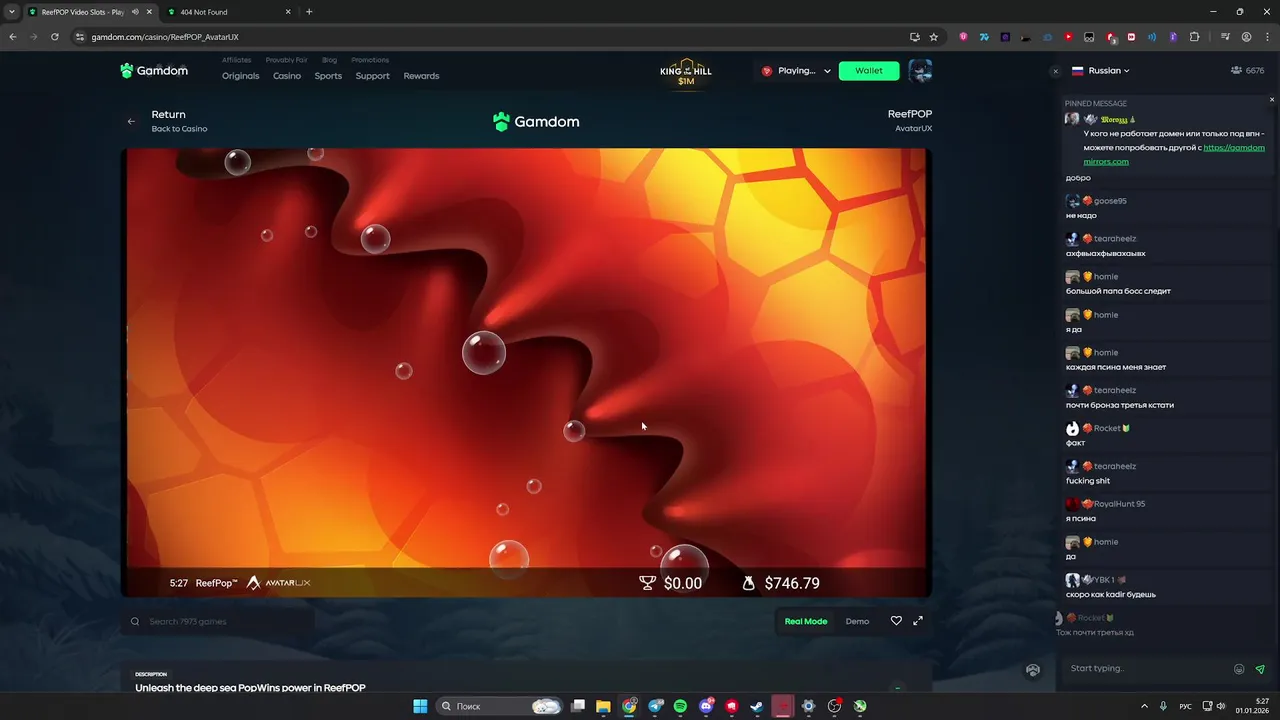The width and height of the screenshot is (1280, 720).
Task: Open the volume control in system tray
Action: tap(1220, 706)
